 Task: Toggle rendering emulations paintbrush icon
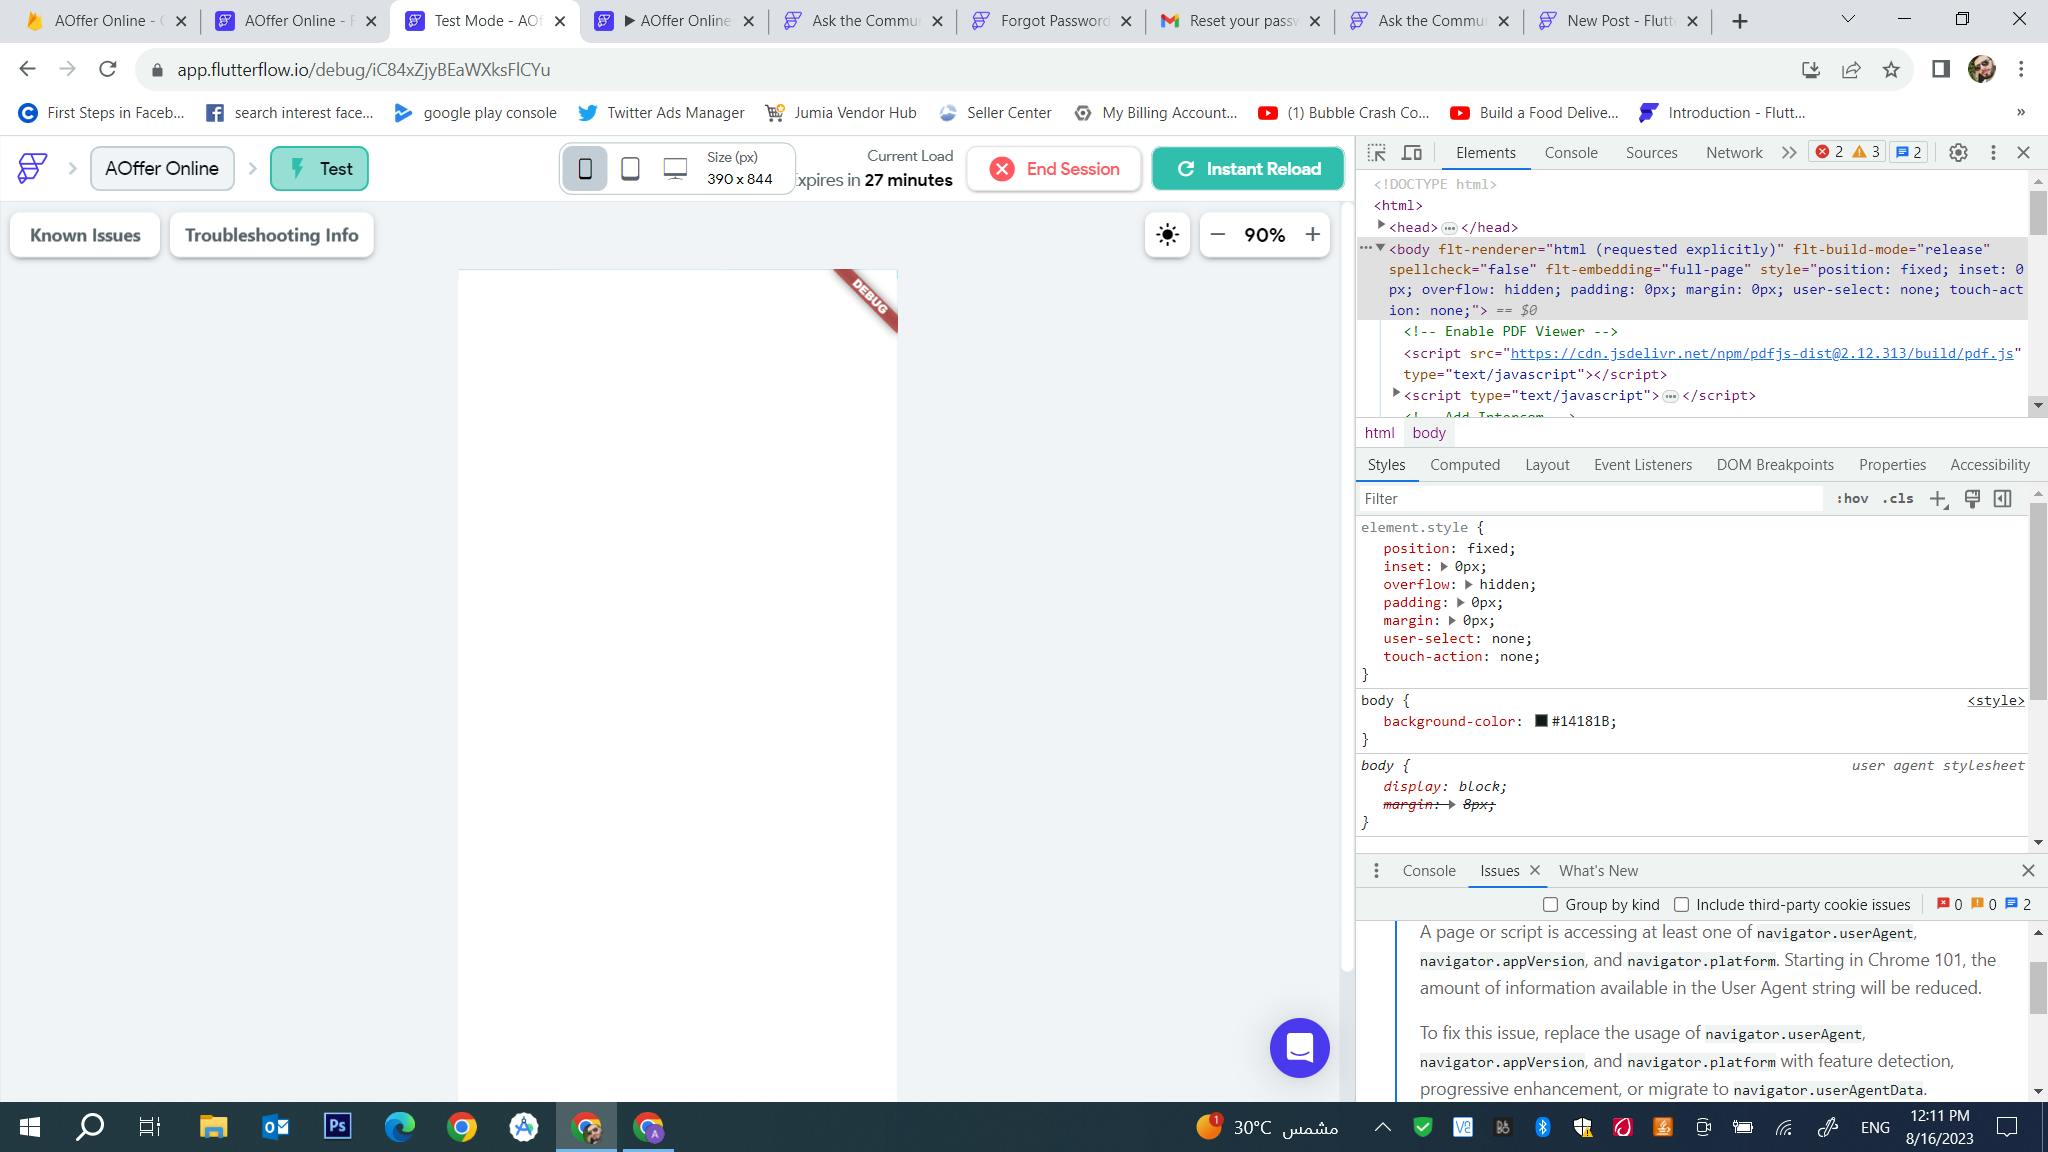tap(1972, 499)
